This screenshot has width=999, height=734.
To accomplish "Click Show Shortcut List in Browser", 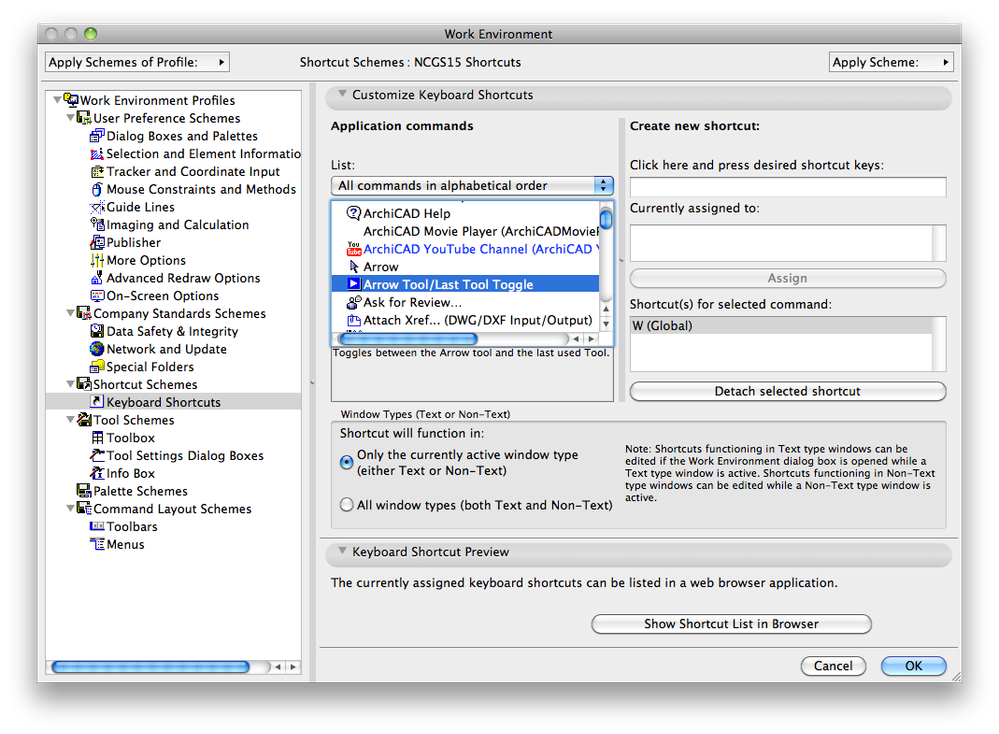I will coord(731,624).
